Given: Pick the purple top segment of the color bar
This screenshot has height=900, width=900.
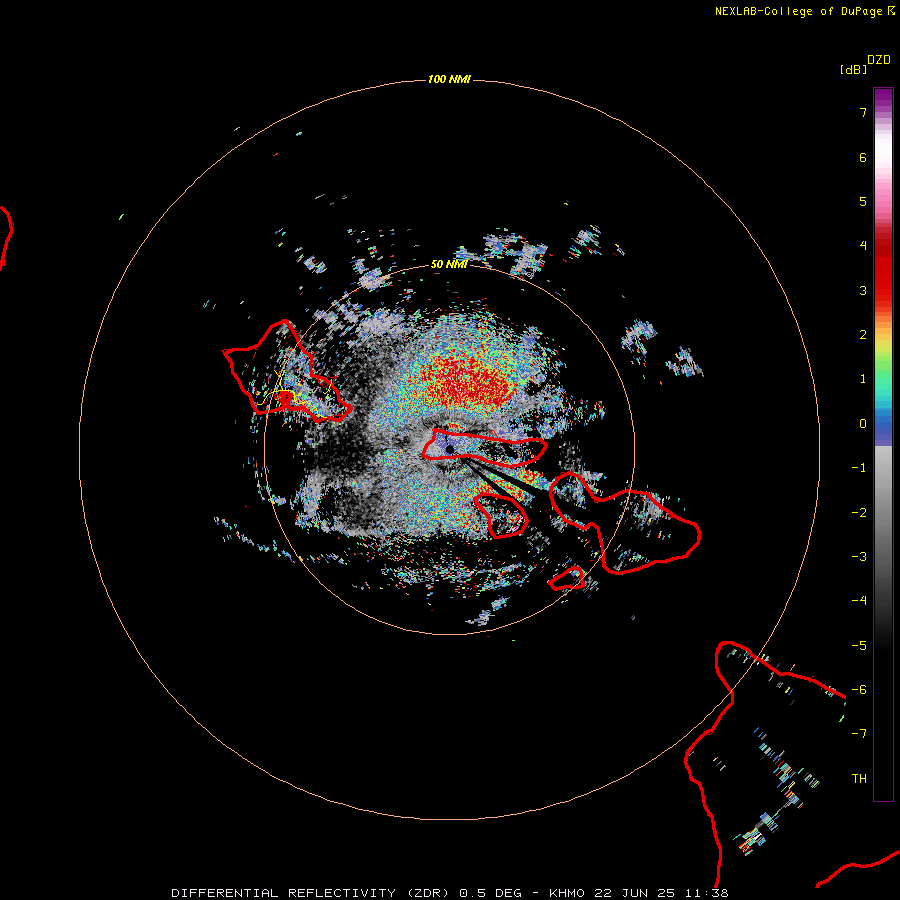Looking at the screenshot, I should point(883,100).
